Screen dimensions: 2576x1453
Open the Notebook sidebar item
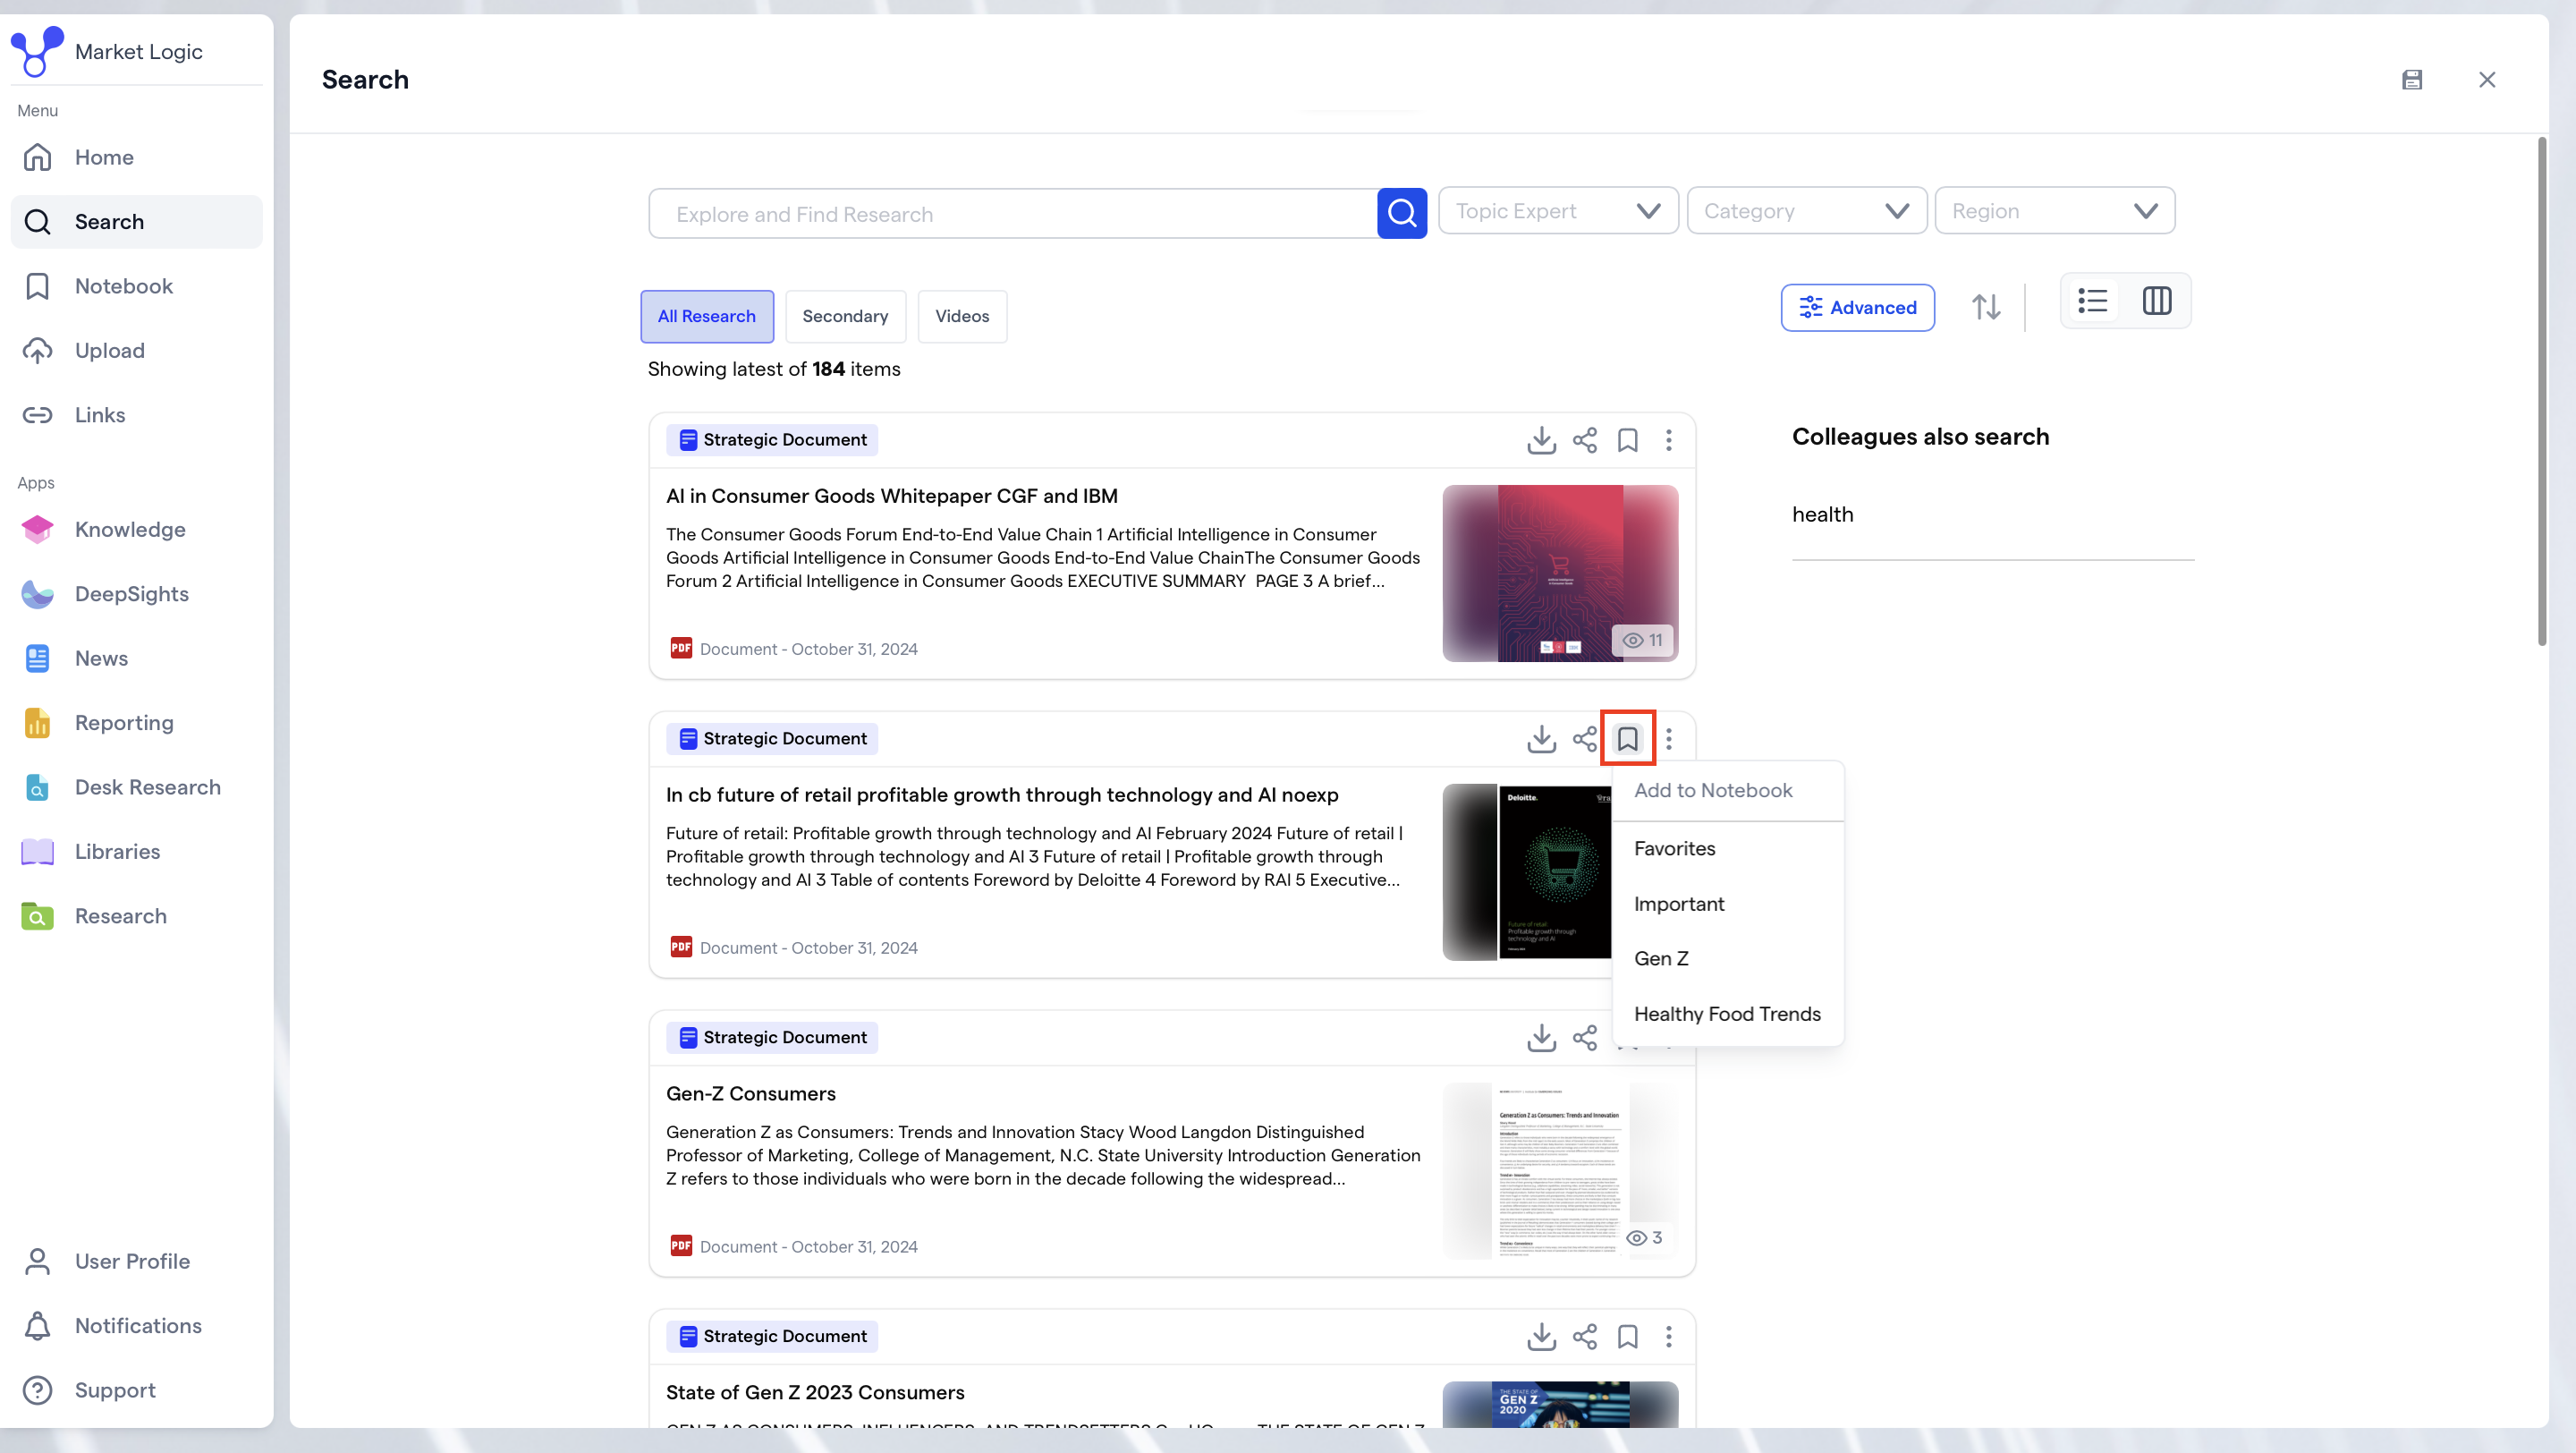136,286
